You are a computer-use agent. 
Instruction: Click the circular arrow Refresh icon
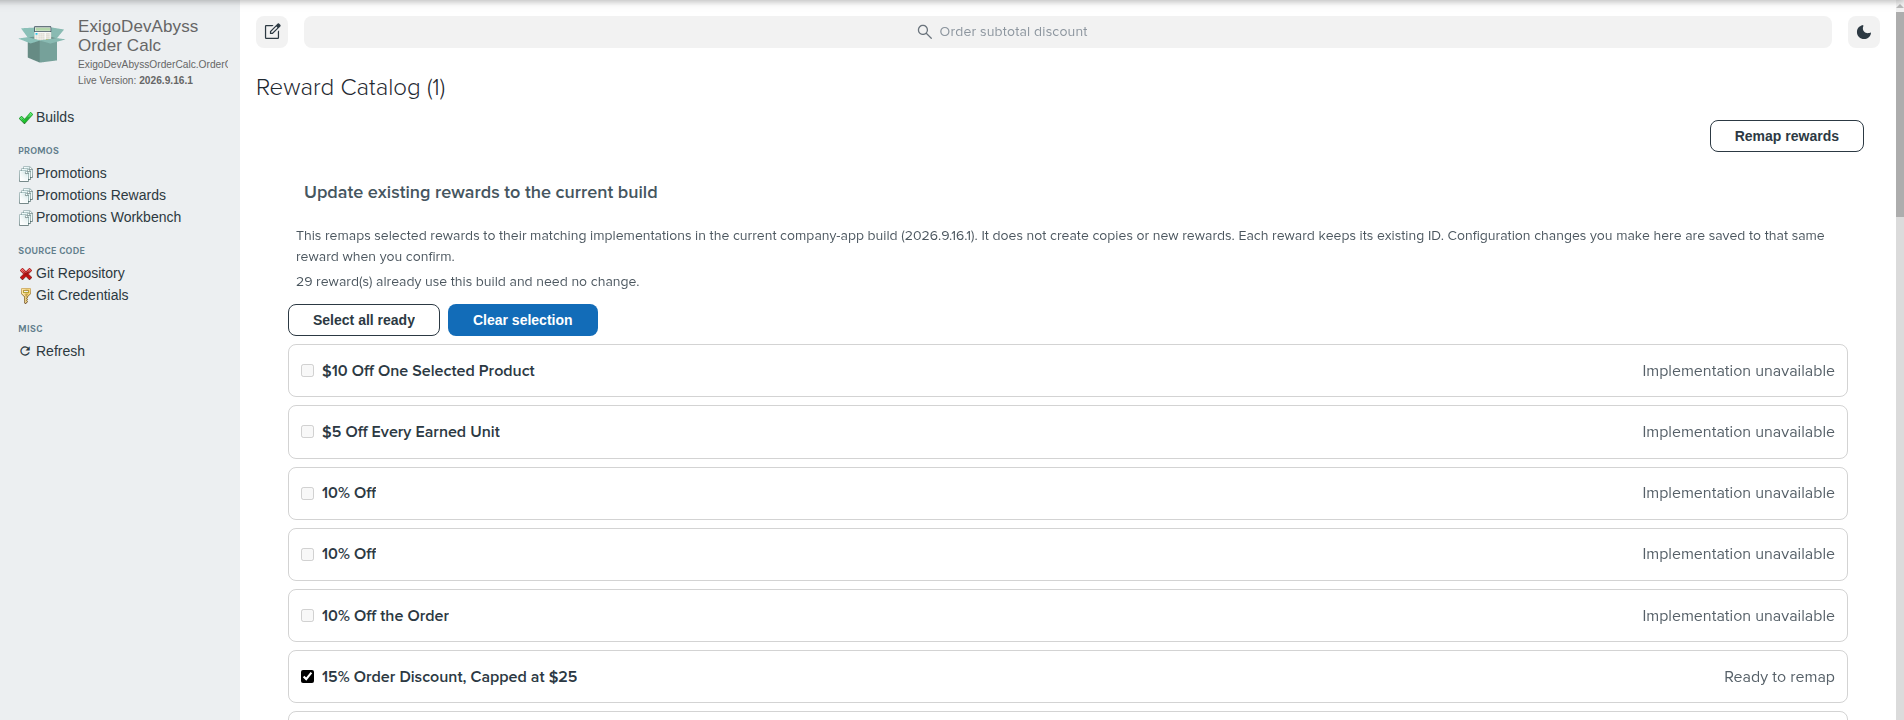tap(25, 351)
